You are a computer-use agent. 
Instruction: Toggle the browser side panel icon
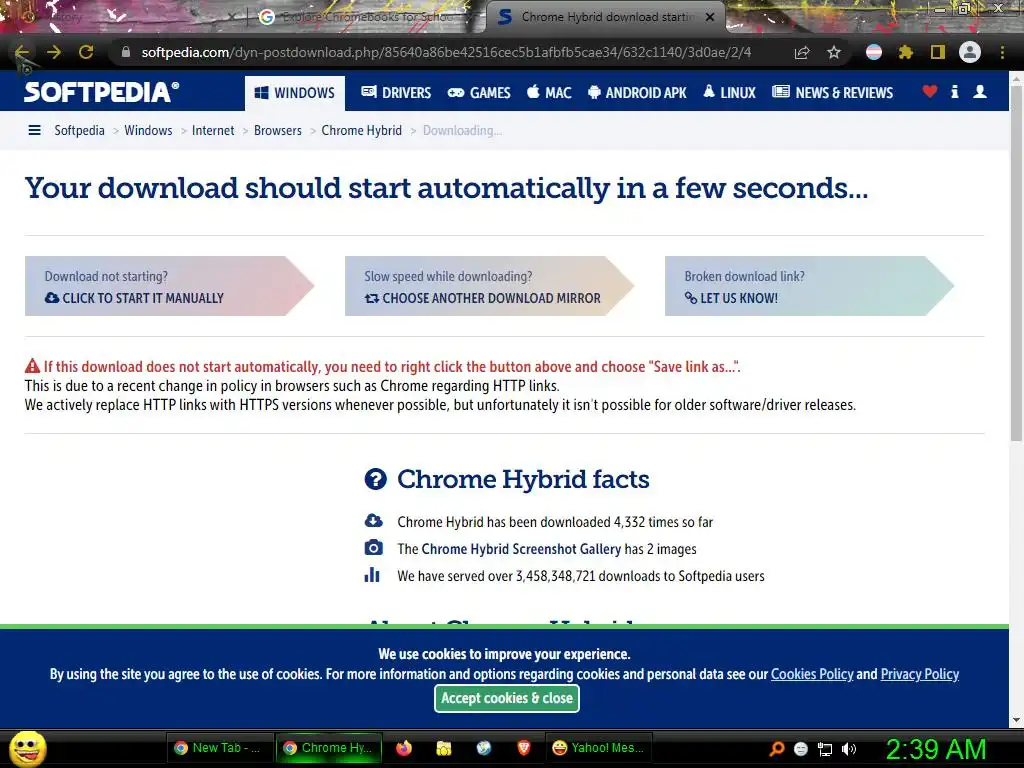click(x=938, y=52)
